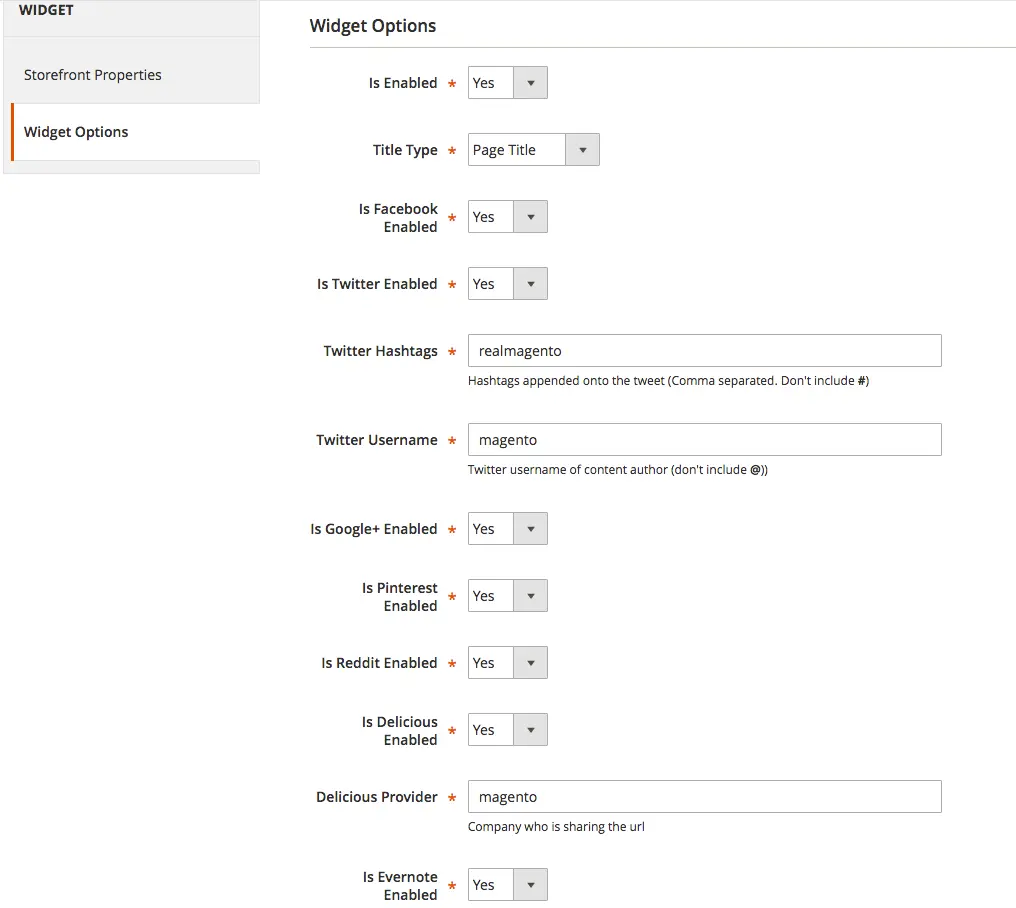The height and width of the screenshot is (908, 1016).
Task: Click the Delicious Provider field label
Action: click(376, 797)
